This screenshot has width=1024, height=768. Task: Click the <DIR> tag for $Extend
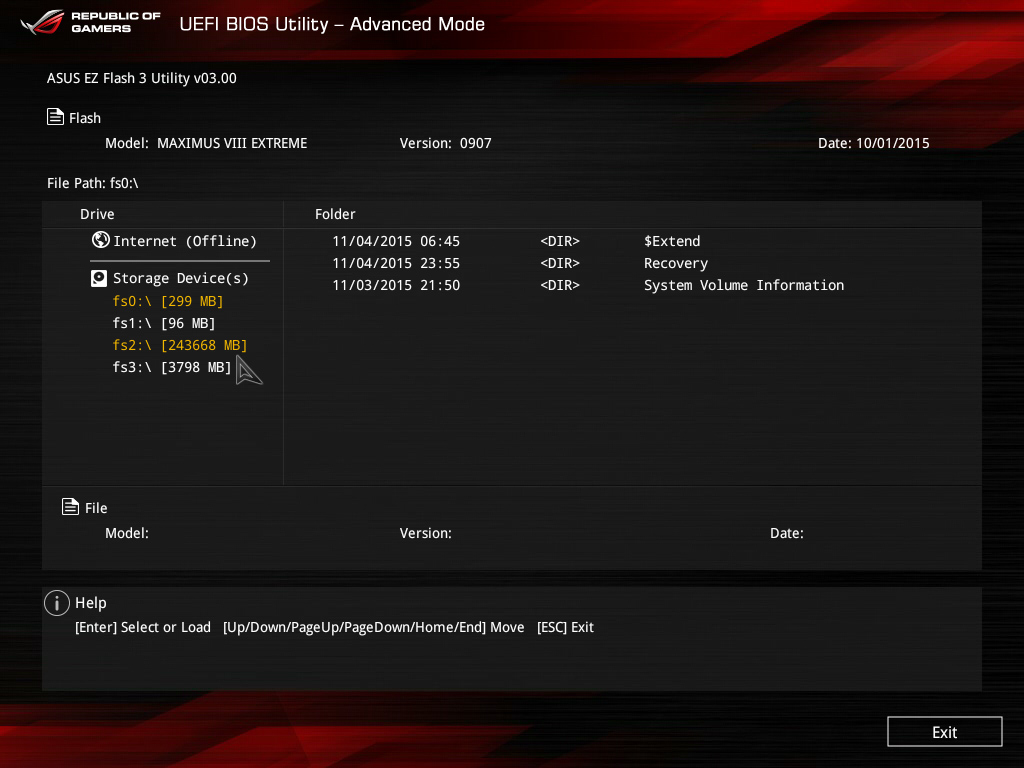tap(560, 241)
